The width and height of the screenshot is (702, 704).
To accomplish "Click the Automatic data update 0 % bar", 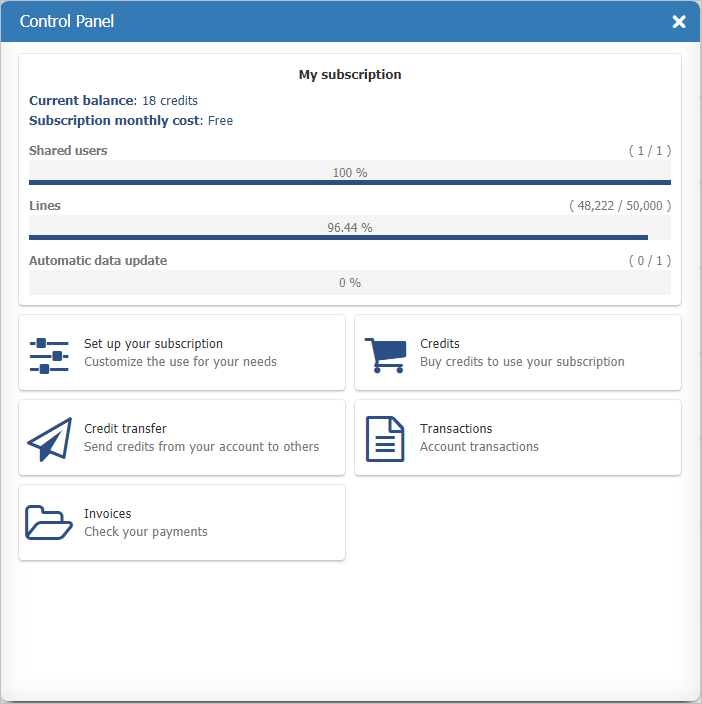I will (349, 283).
